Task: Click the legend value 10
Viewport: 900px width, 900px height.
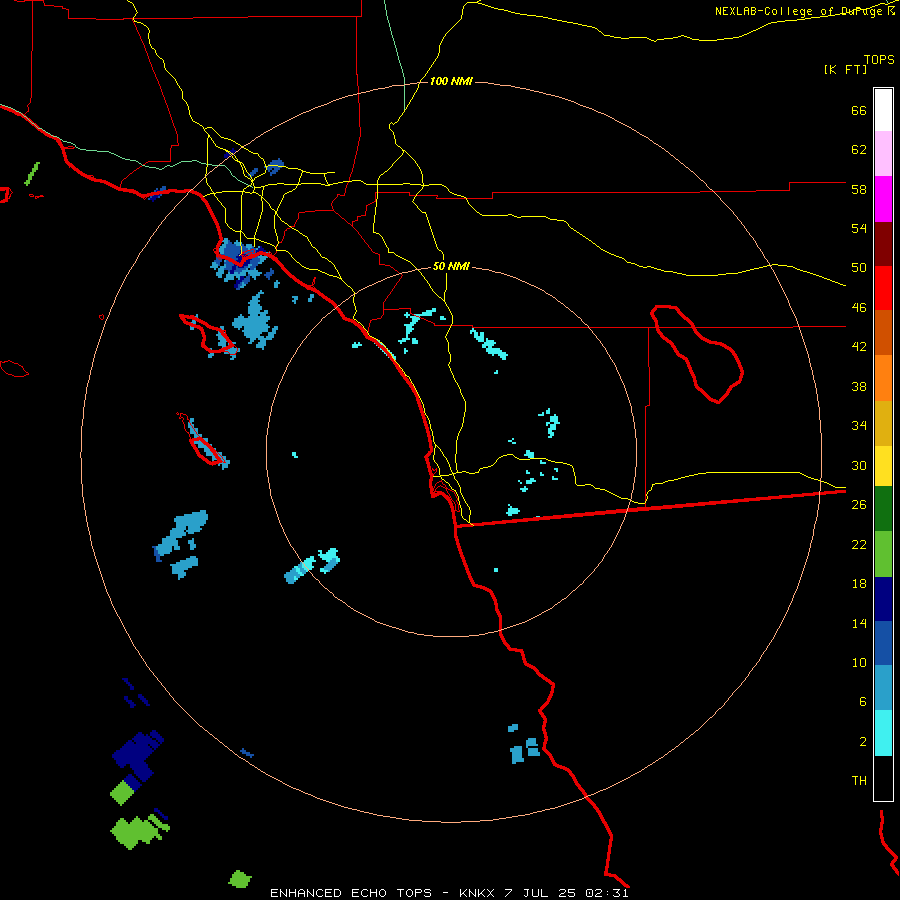Action: pyautogui.click(x=859, y=662)
